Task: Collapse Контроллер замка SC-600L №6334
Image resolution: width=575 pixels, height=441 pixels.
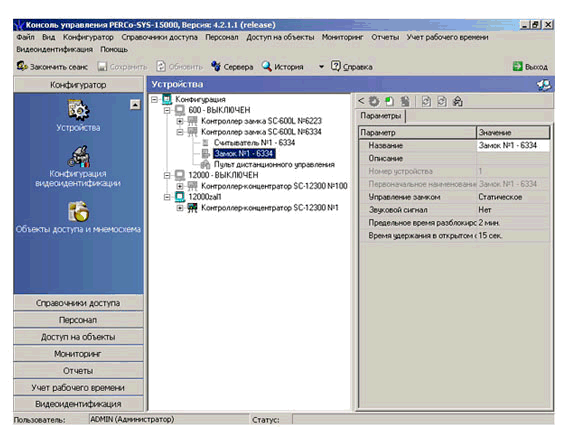Action: point(180,132)
